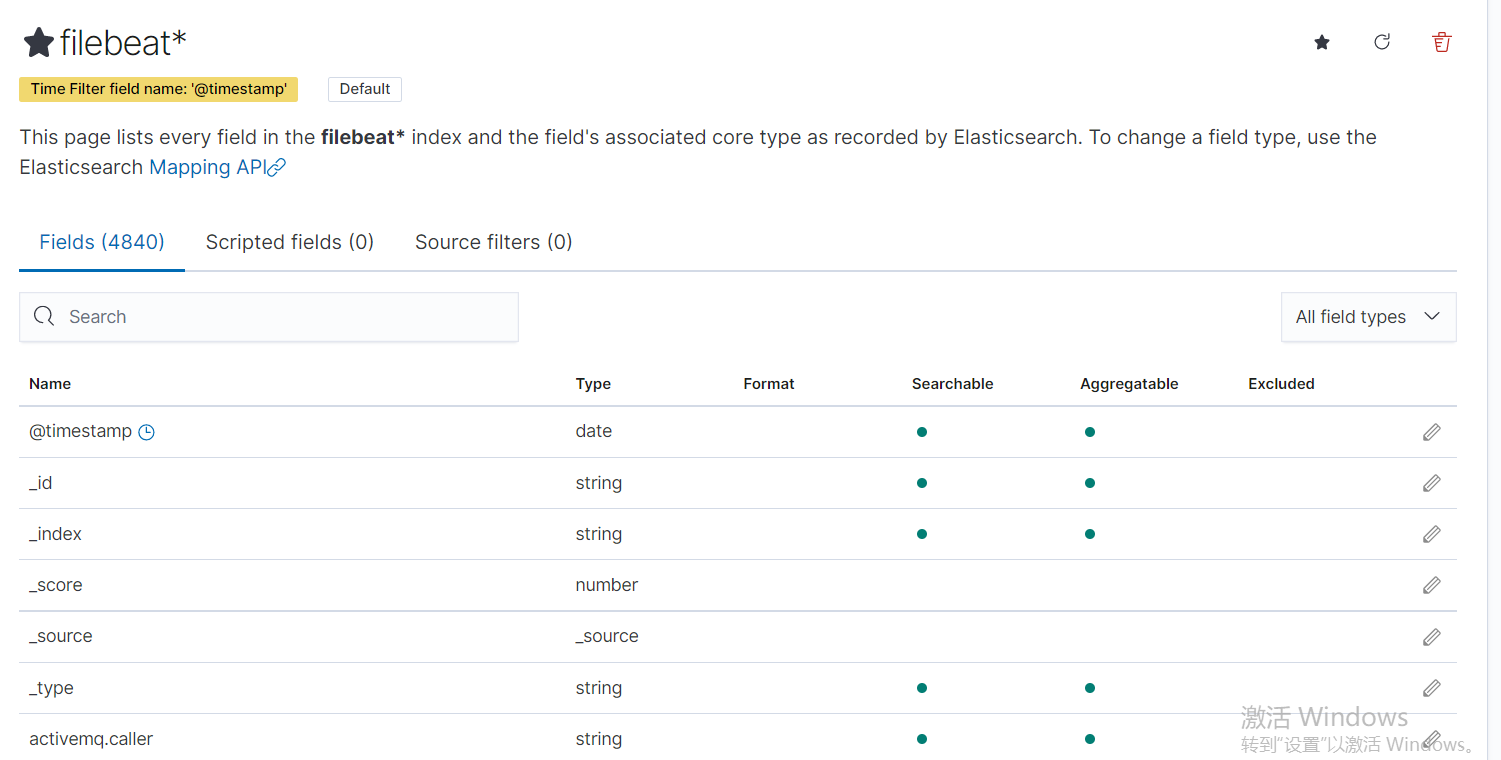Switch to Fields (4840) tab
This screenshot has height=760, width=1501.
coord(102,242)
